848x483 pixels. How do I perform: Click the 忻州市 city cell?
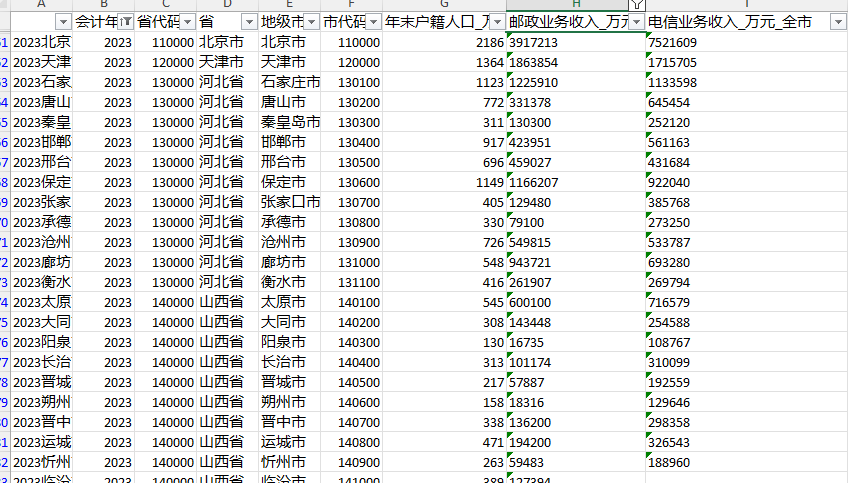(x=289, y=462)
